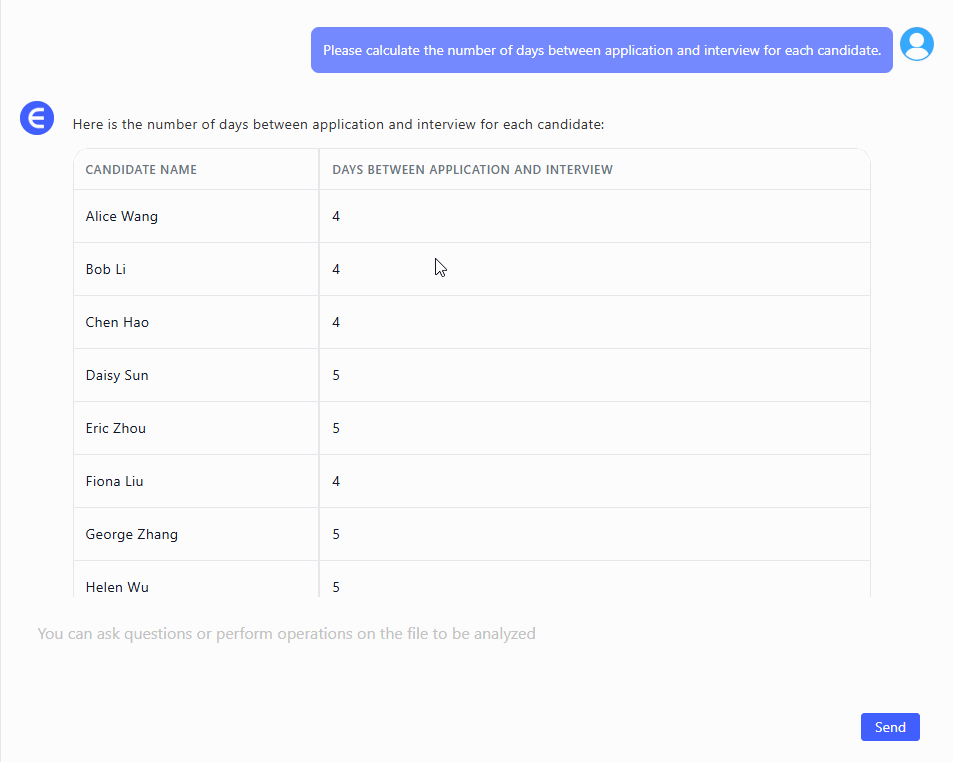Click the George Zhang name cell
Image resolution: width=953 pixels, height=762 pixels.
coord(132,535)
